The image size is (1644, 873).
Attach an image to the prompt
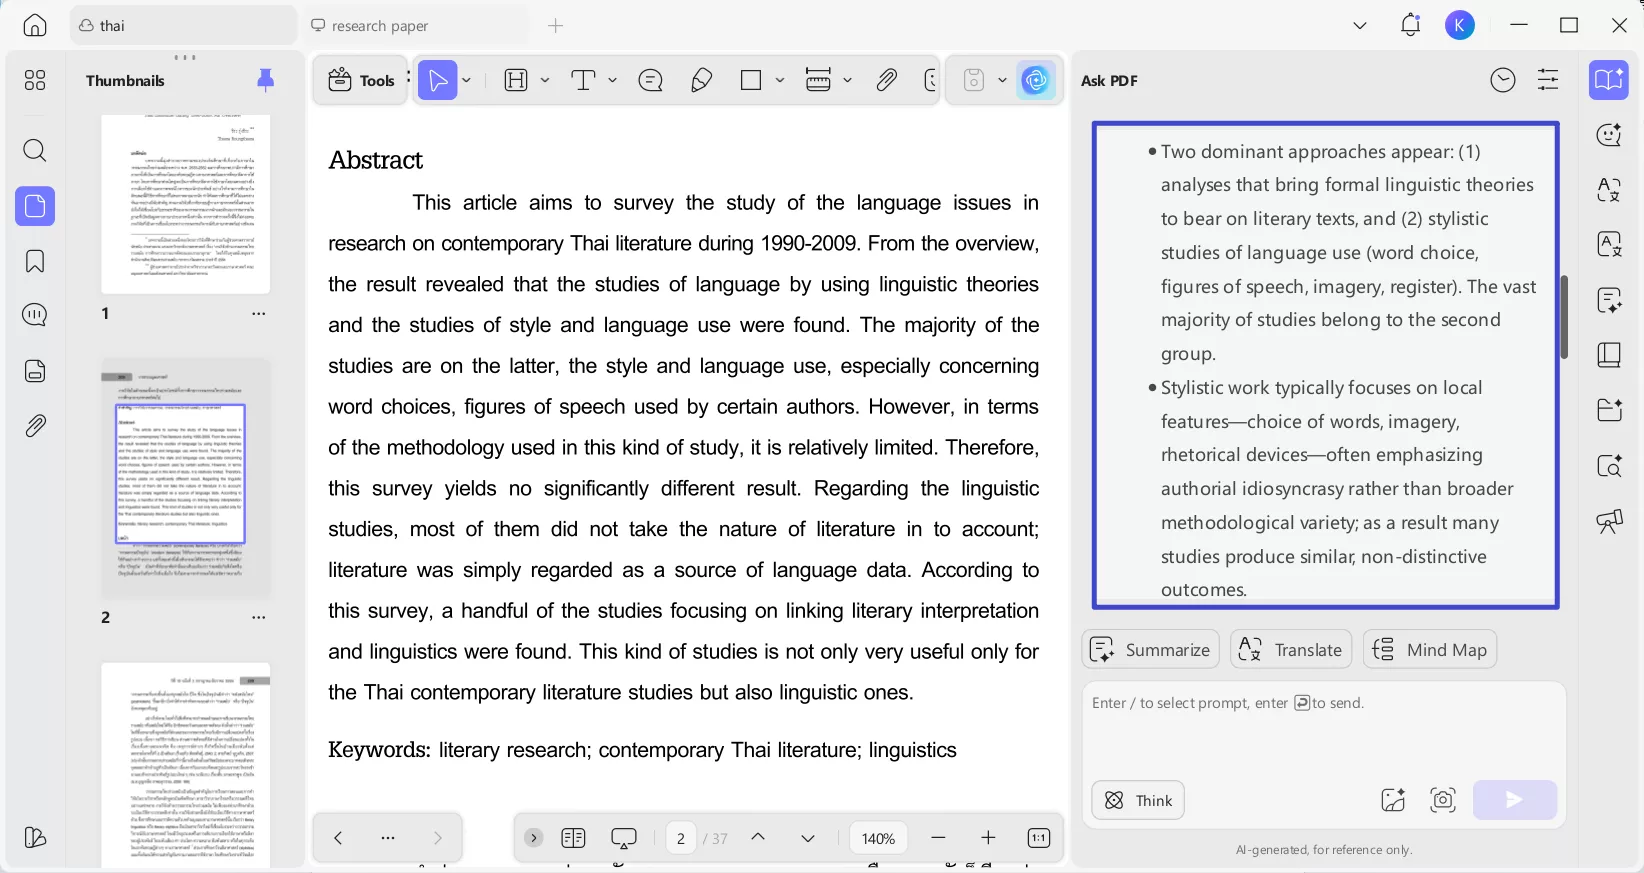coord(1393,800)
